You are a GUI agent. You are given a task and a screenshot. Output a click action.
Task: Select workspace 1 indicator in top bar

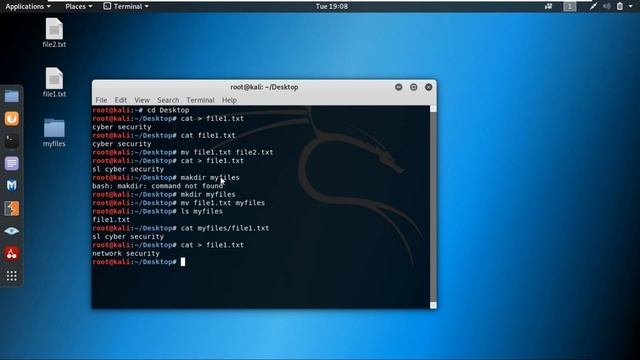(x=570, y=6)
